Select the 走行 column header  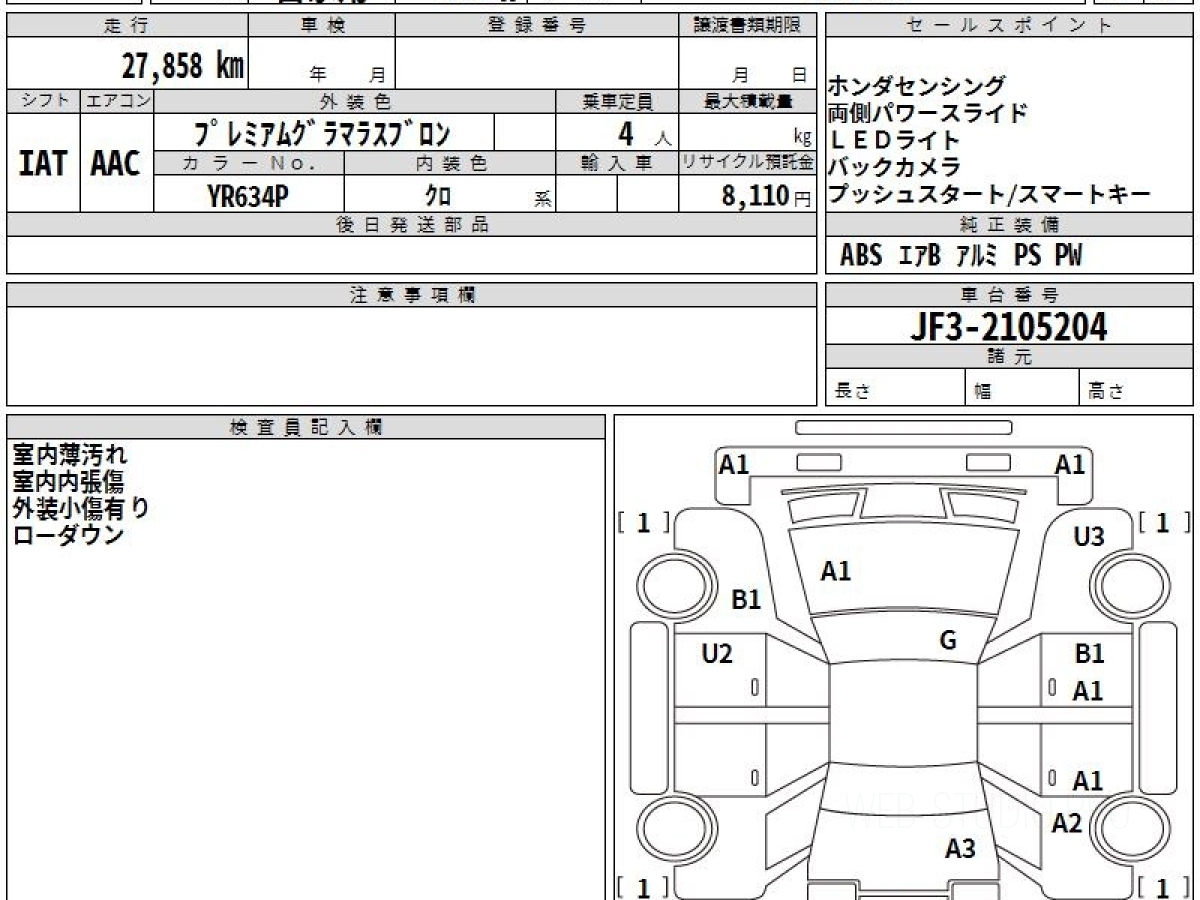coord(126,25)
